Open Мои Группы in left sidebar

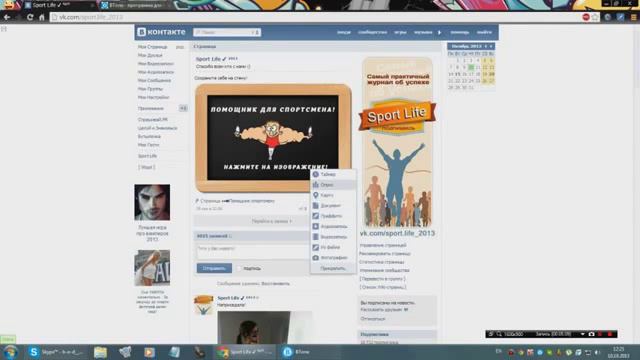pyautogui.click(x=150, y=89)
